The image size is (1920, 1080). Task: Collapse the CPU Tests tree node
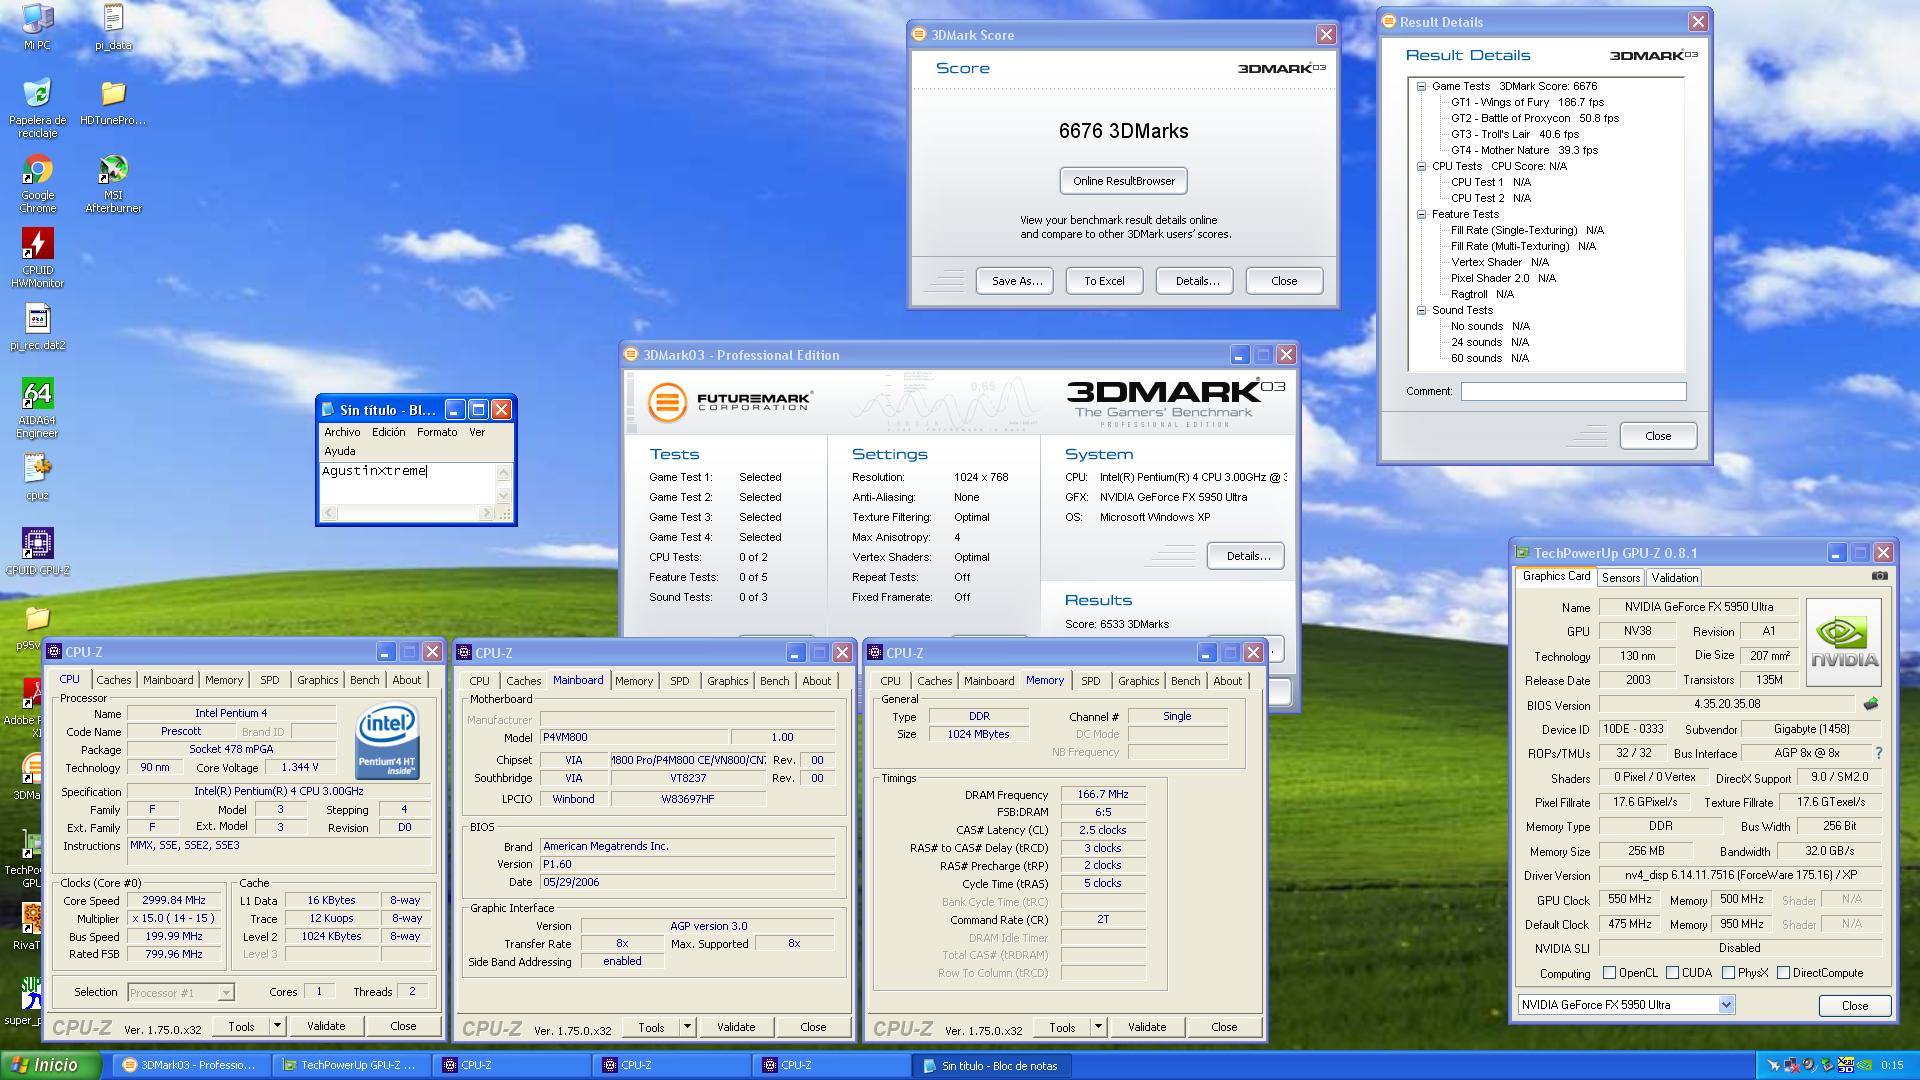[x=1421, y=166]
